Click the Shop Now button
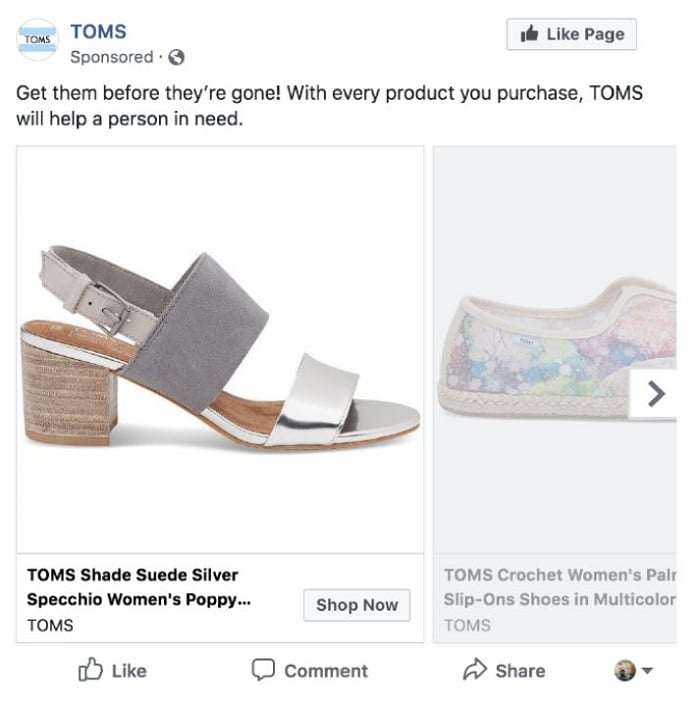The width and height of the screenshot is (700, 709). pyautogui.click(x=357, y=605)
